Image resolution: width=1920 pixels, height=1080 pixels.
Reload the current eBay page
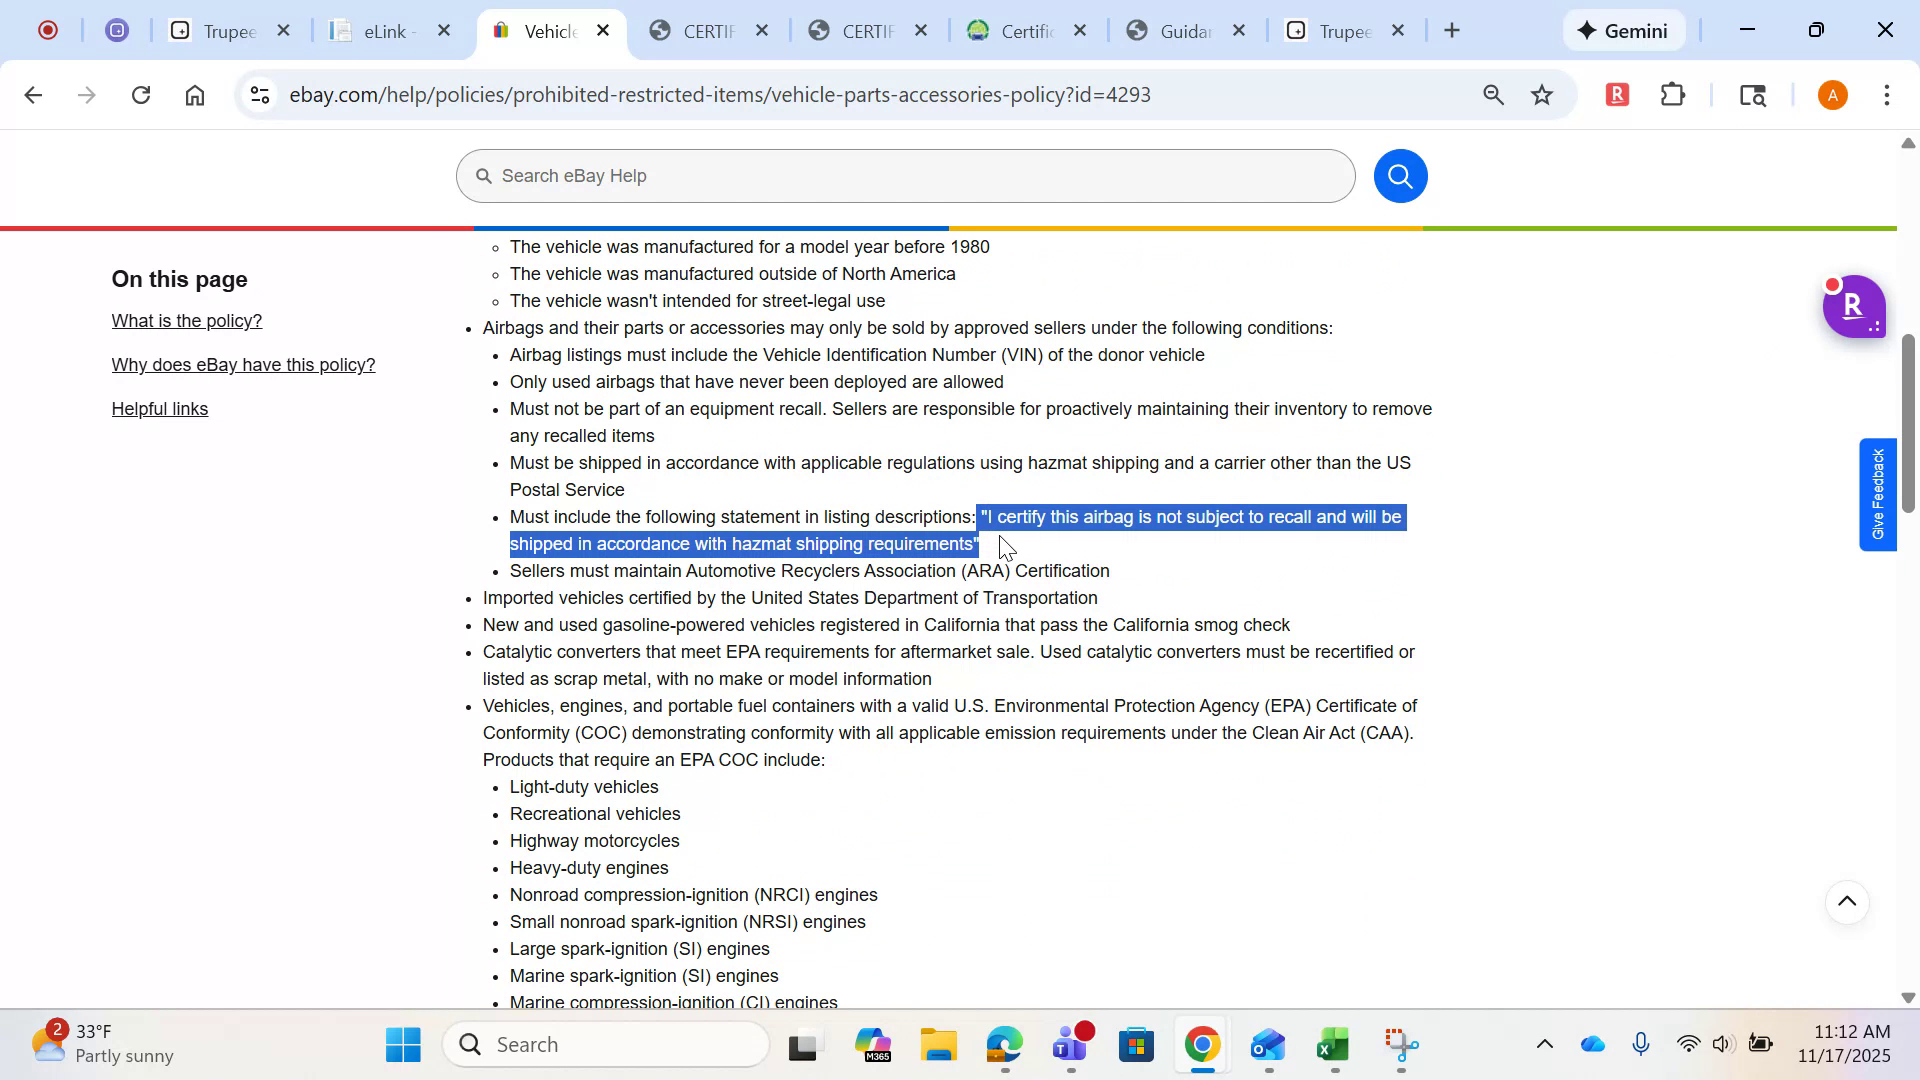click(141, 94)
